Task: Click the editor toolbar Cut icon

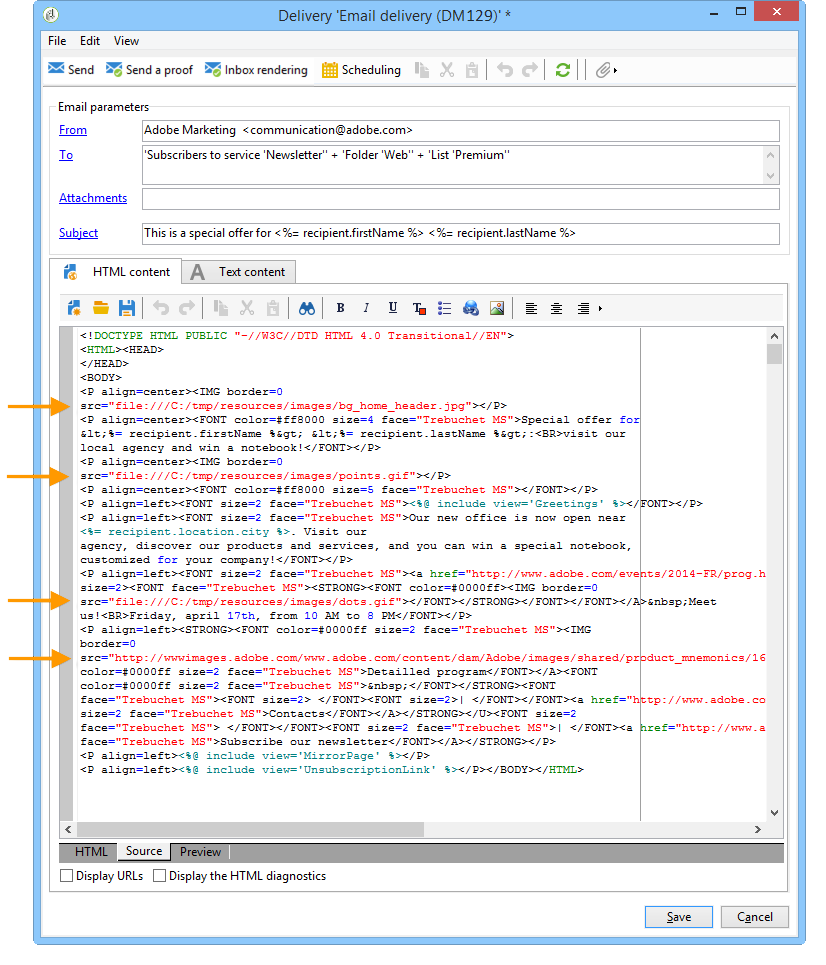Action: [x=247, y=308]
